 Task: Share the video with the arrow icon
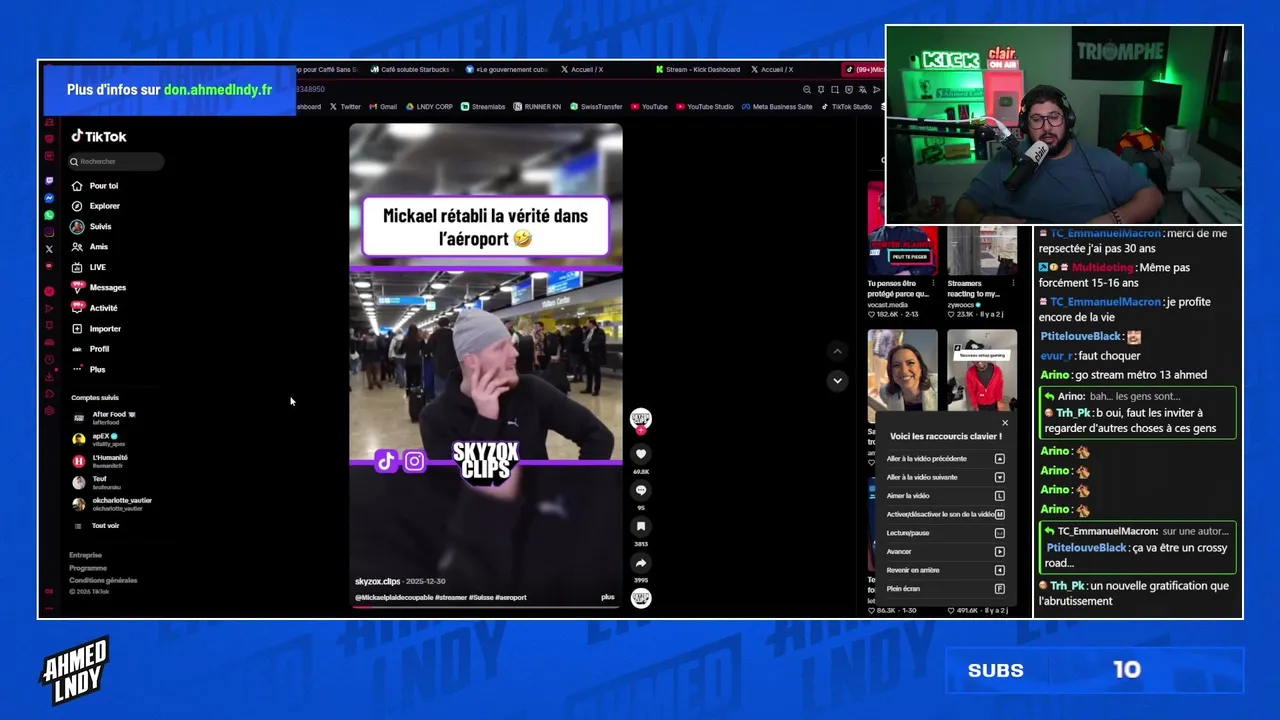pos(641,562)
